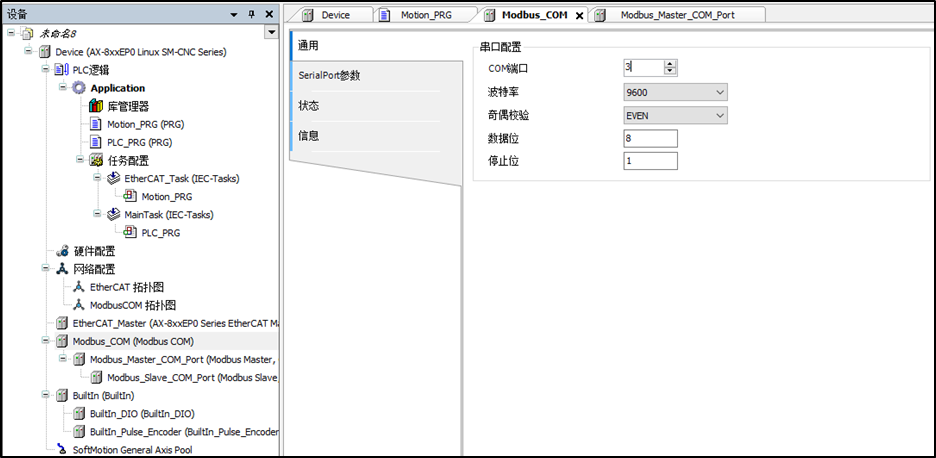Open the ModbusCOM 拓扑图 icon
936x458 pixels.
79,305
